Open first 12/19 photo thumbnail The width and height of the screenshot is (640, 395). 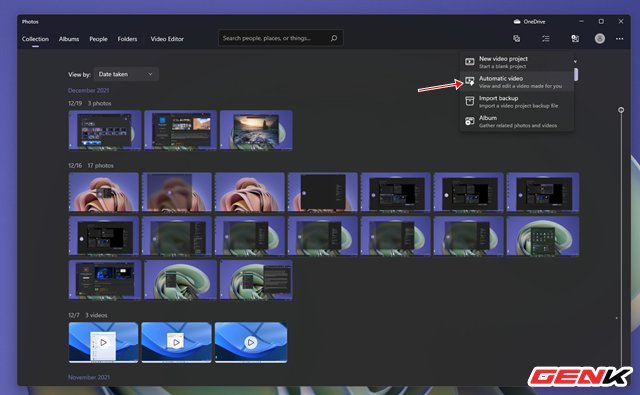coord(105,130)
